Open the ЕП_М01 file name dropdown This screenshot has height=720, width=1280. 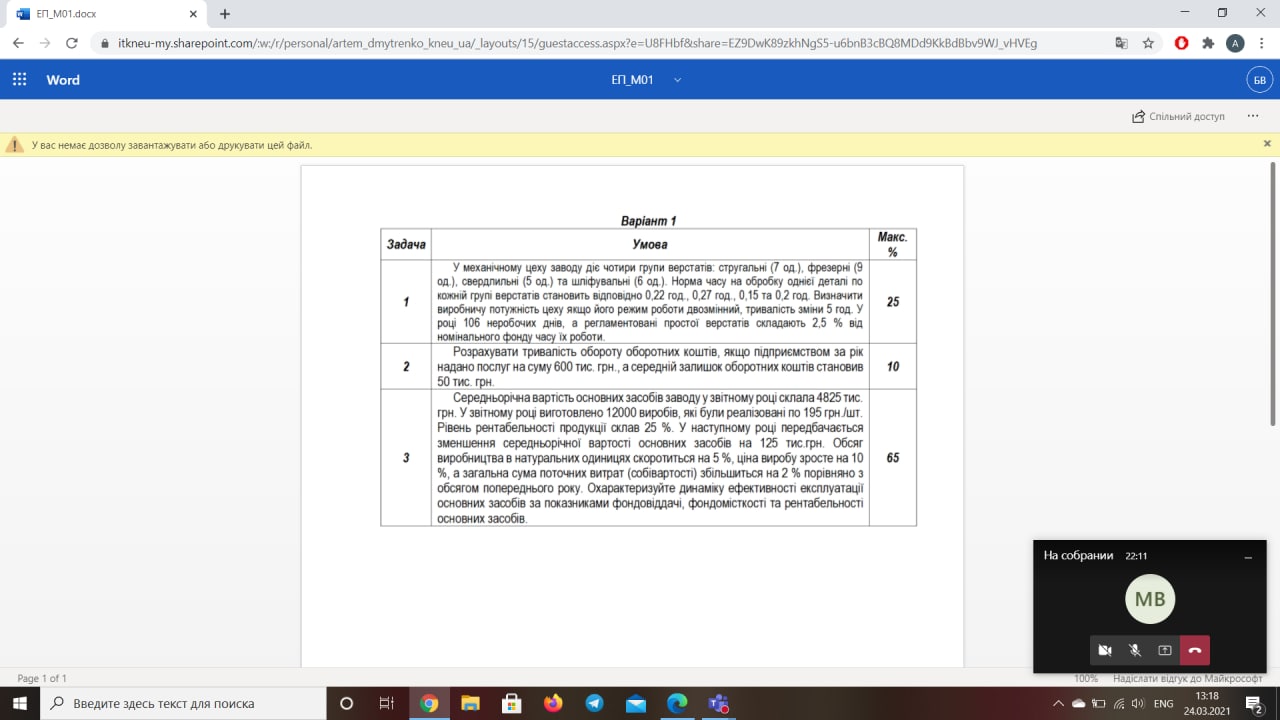[677, 80]
